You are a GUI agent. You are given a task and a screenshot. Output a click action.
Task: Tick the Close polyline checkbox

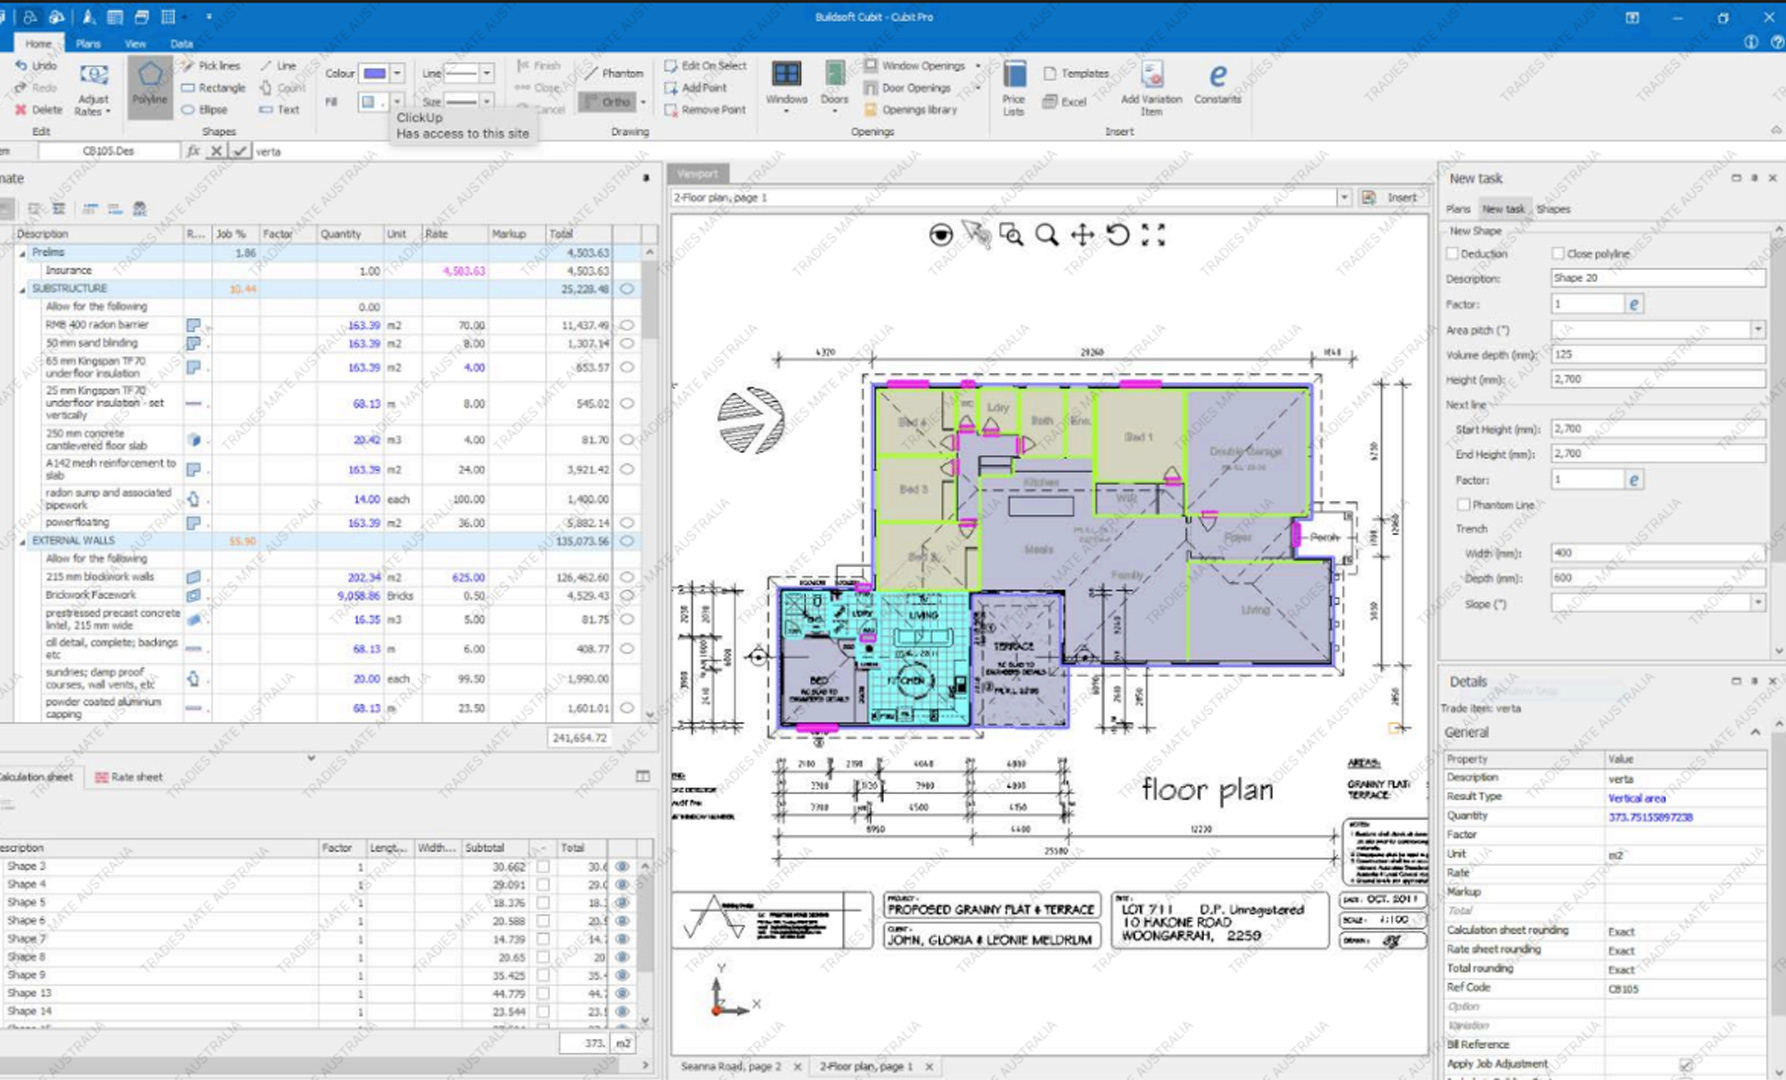[1558, 254]
